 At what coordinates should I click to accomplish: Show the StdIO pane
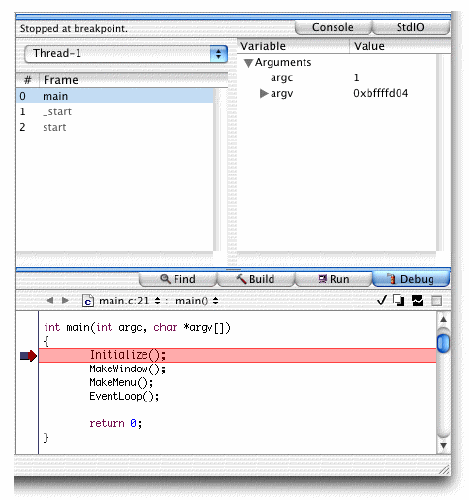411,27
